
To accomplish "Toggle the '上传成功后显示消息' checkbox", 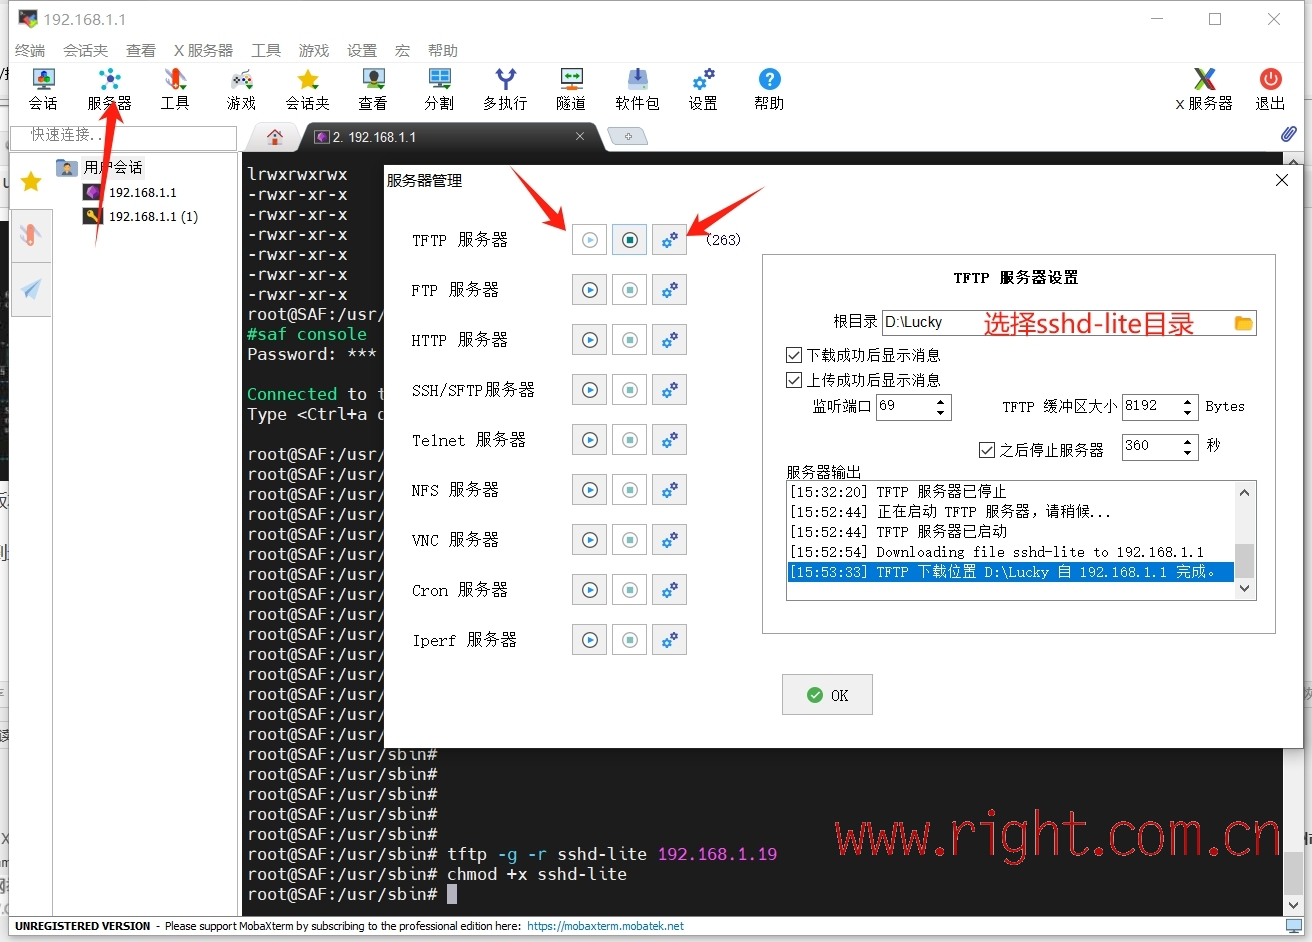I will pos(794,380).
